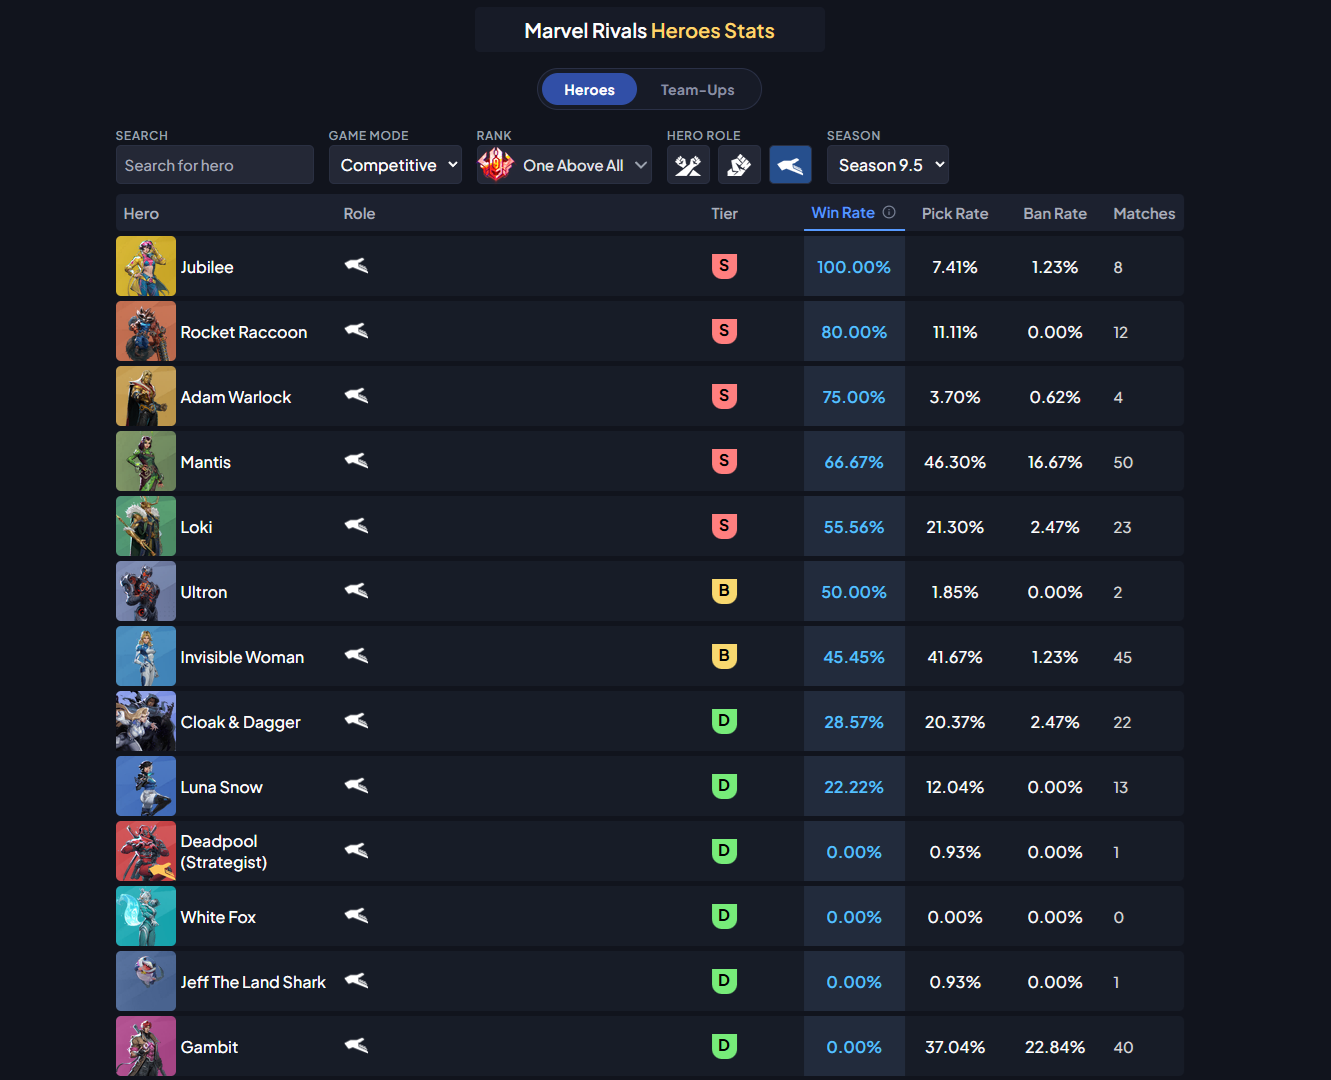Open the Cloak & Dagger hero name link

pos(240,722)
